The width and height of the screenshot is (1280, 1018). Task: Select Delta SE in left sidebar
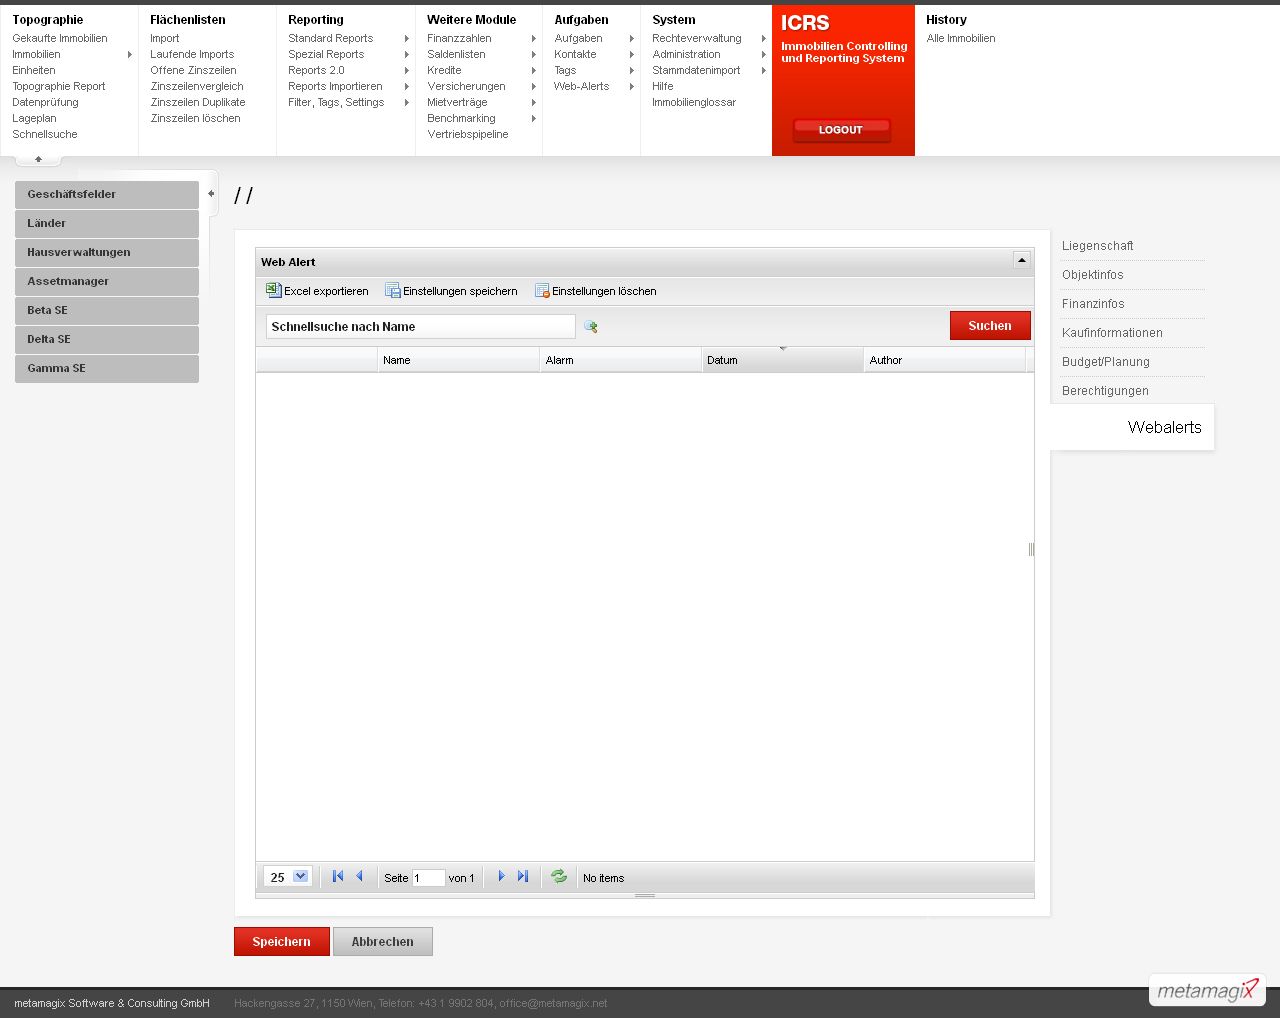pyautogui.click(x=107, y=339)
